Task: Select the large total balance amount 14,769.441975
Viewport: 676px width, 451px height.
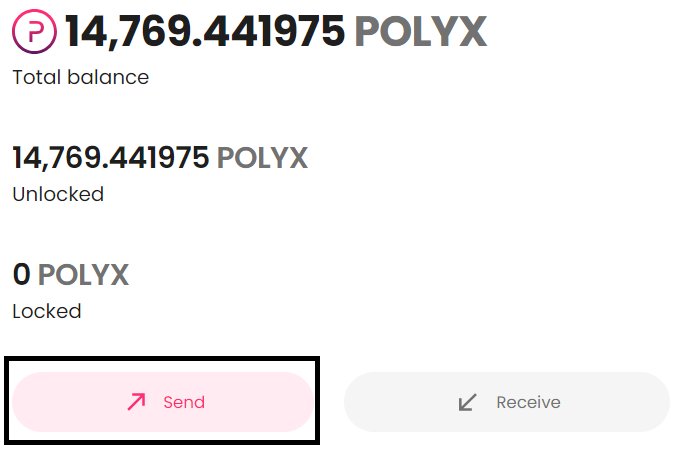Action: [204, 32]
